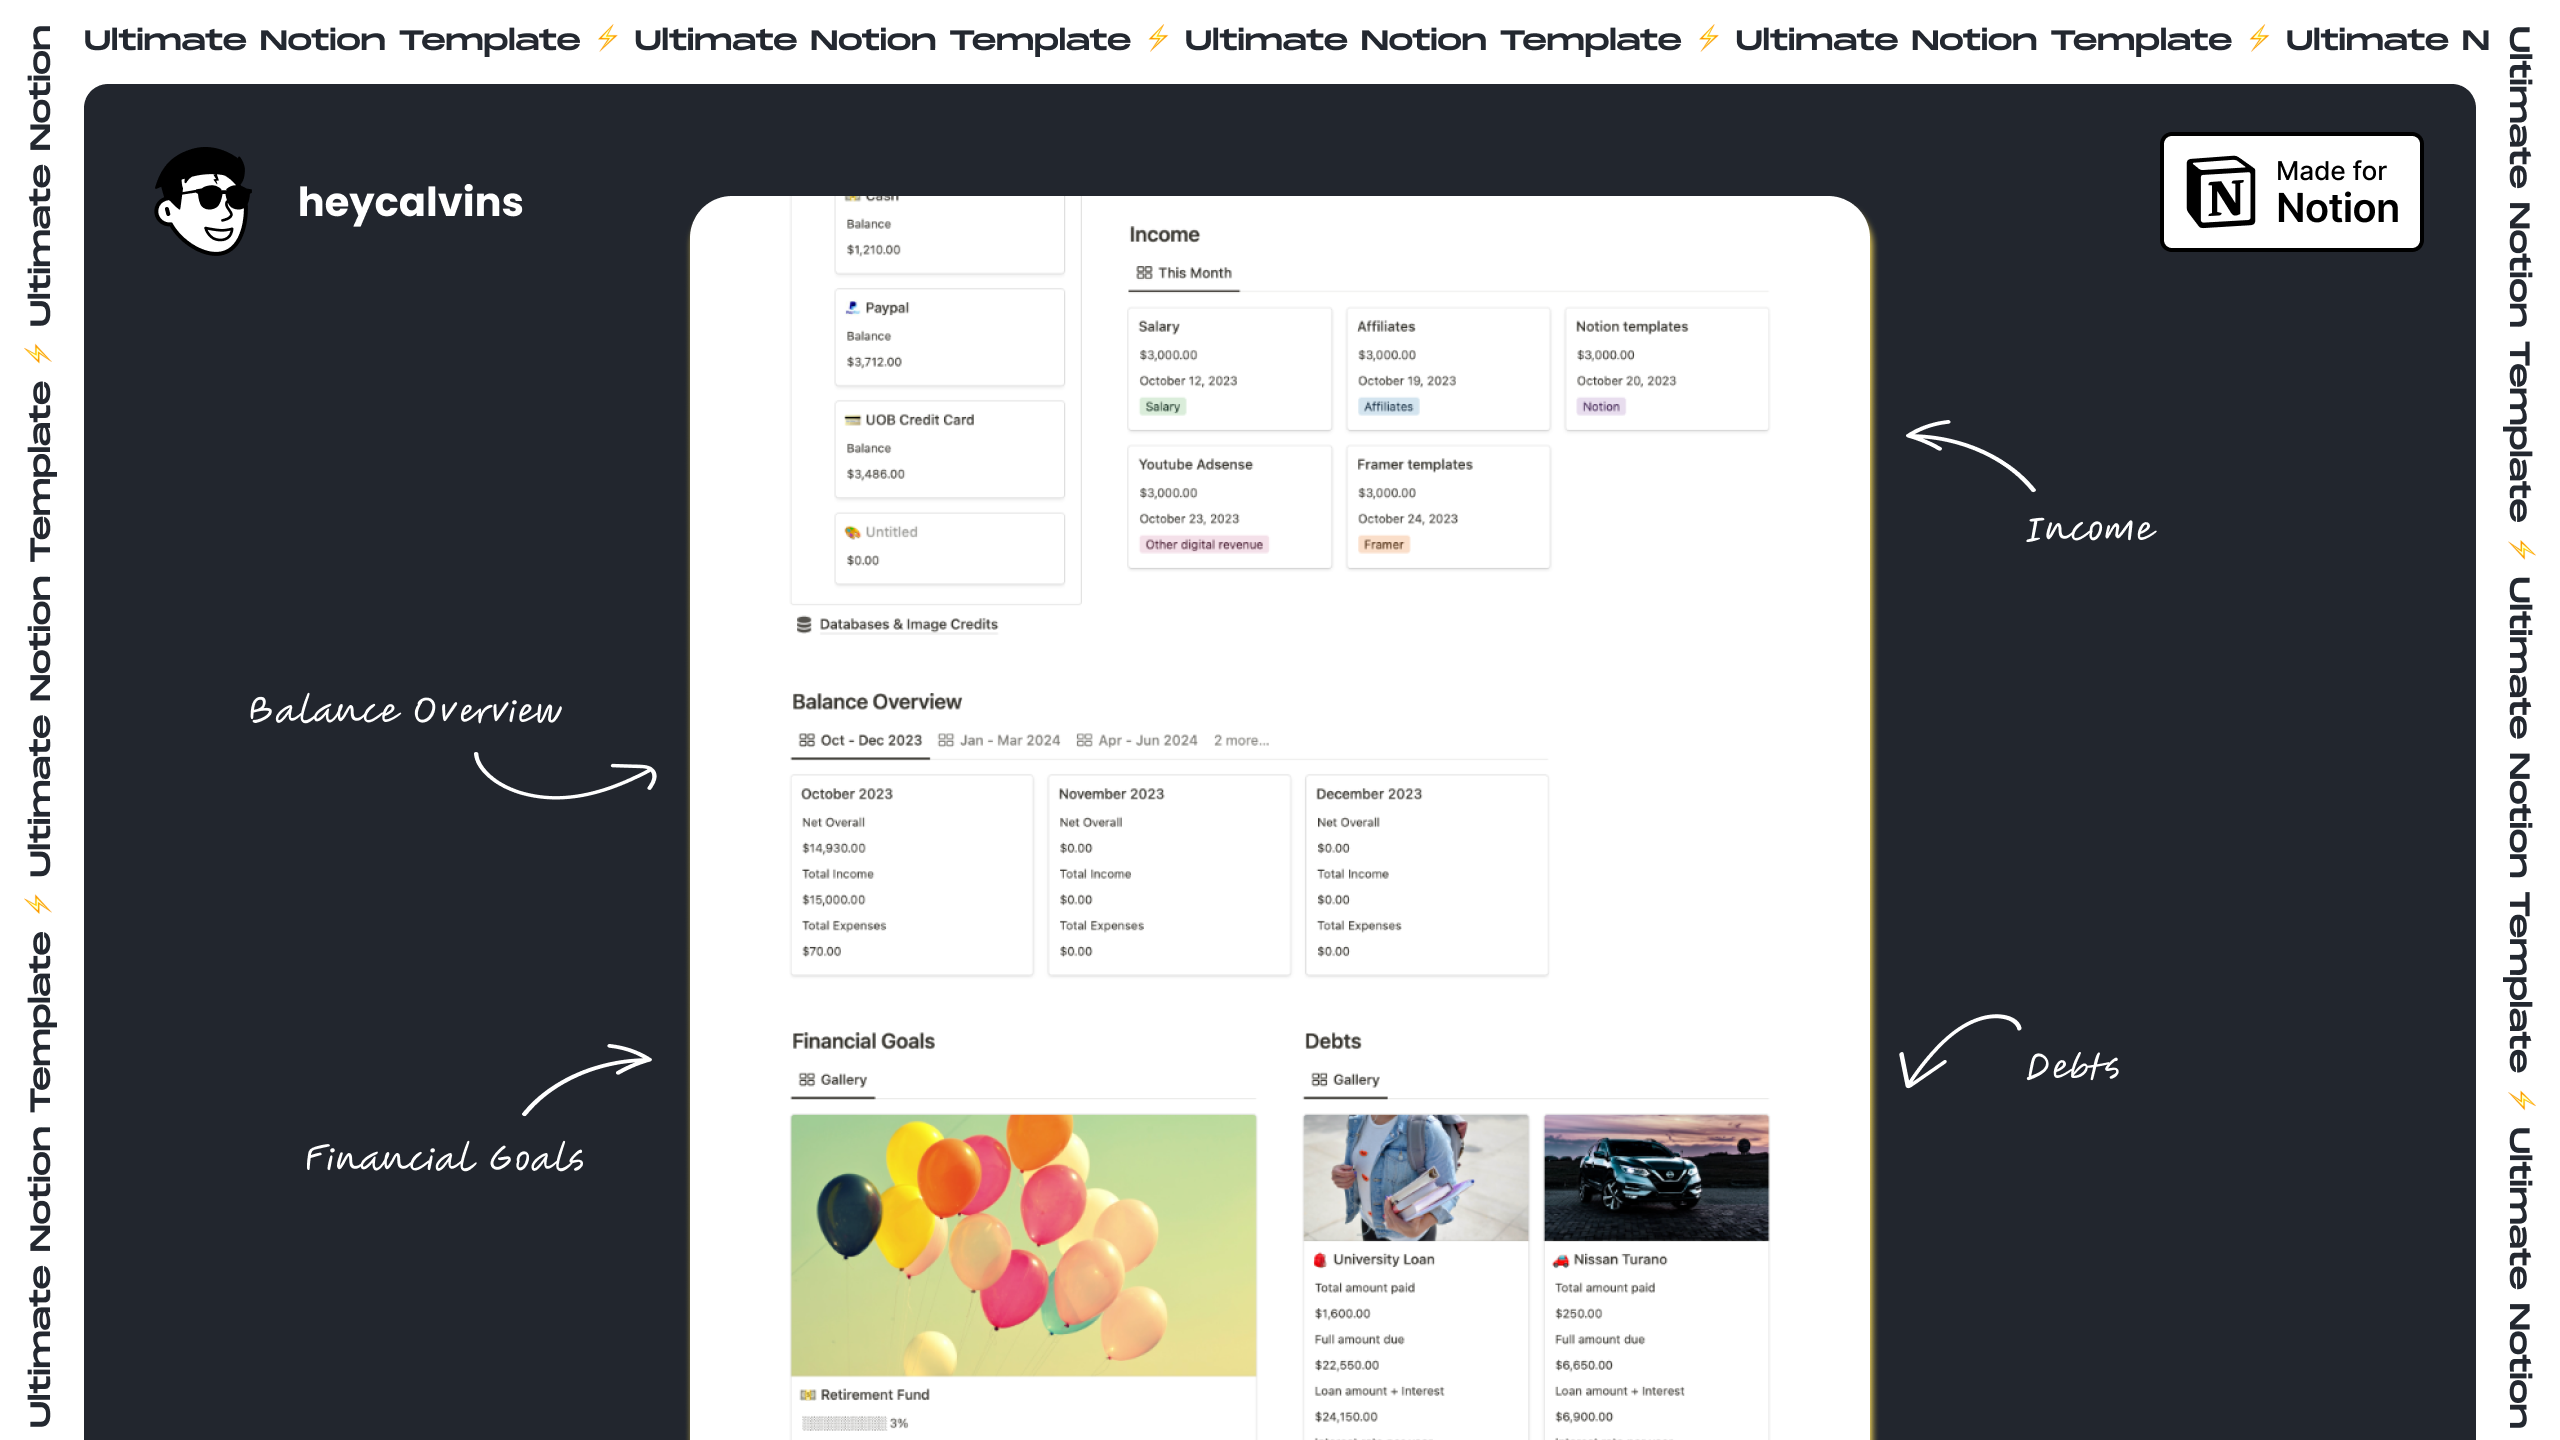The height and width of the screenshot is (1440, 2560).
Task: Click the $3,712.00 Paypal balance
Action: [x=874, y=362]
